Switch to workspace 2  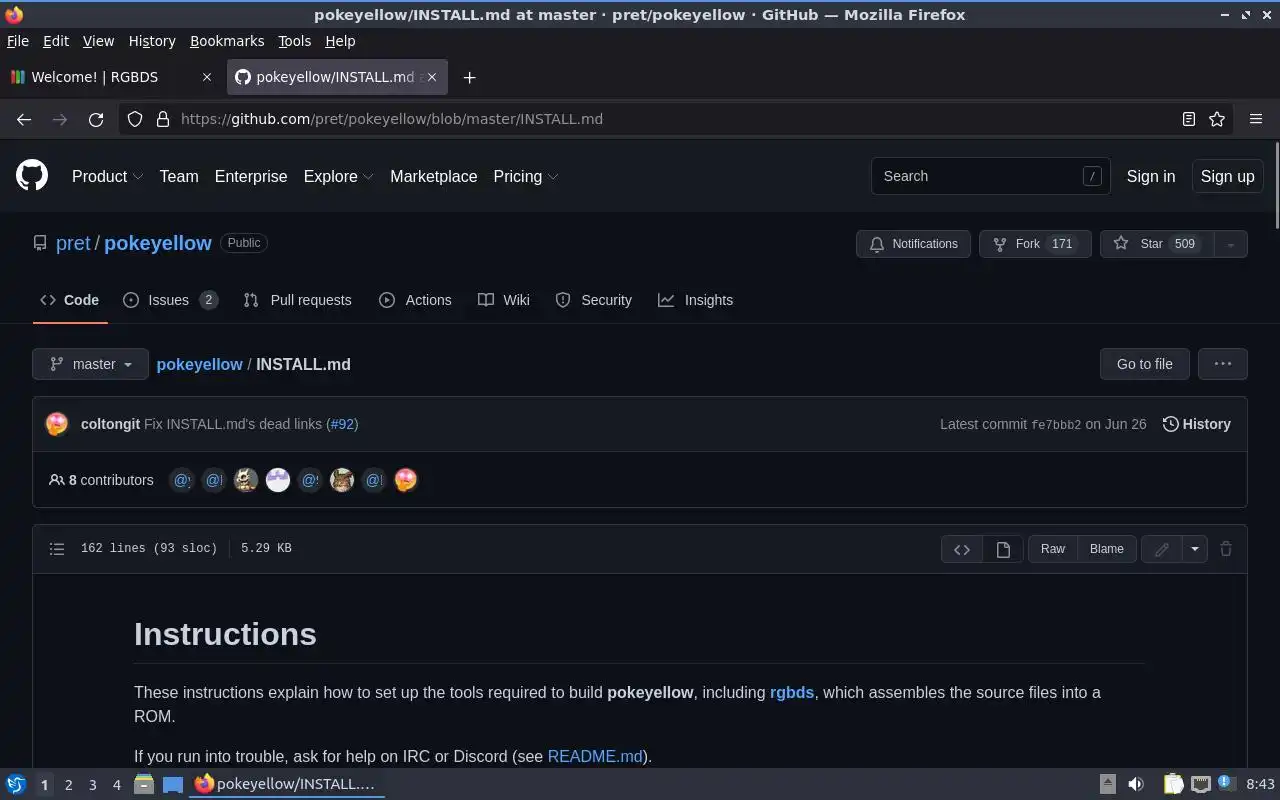(x=68, y=785)
